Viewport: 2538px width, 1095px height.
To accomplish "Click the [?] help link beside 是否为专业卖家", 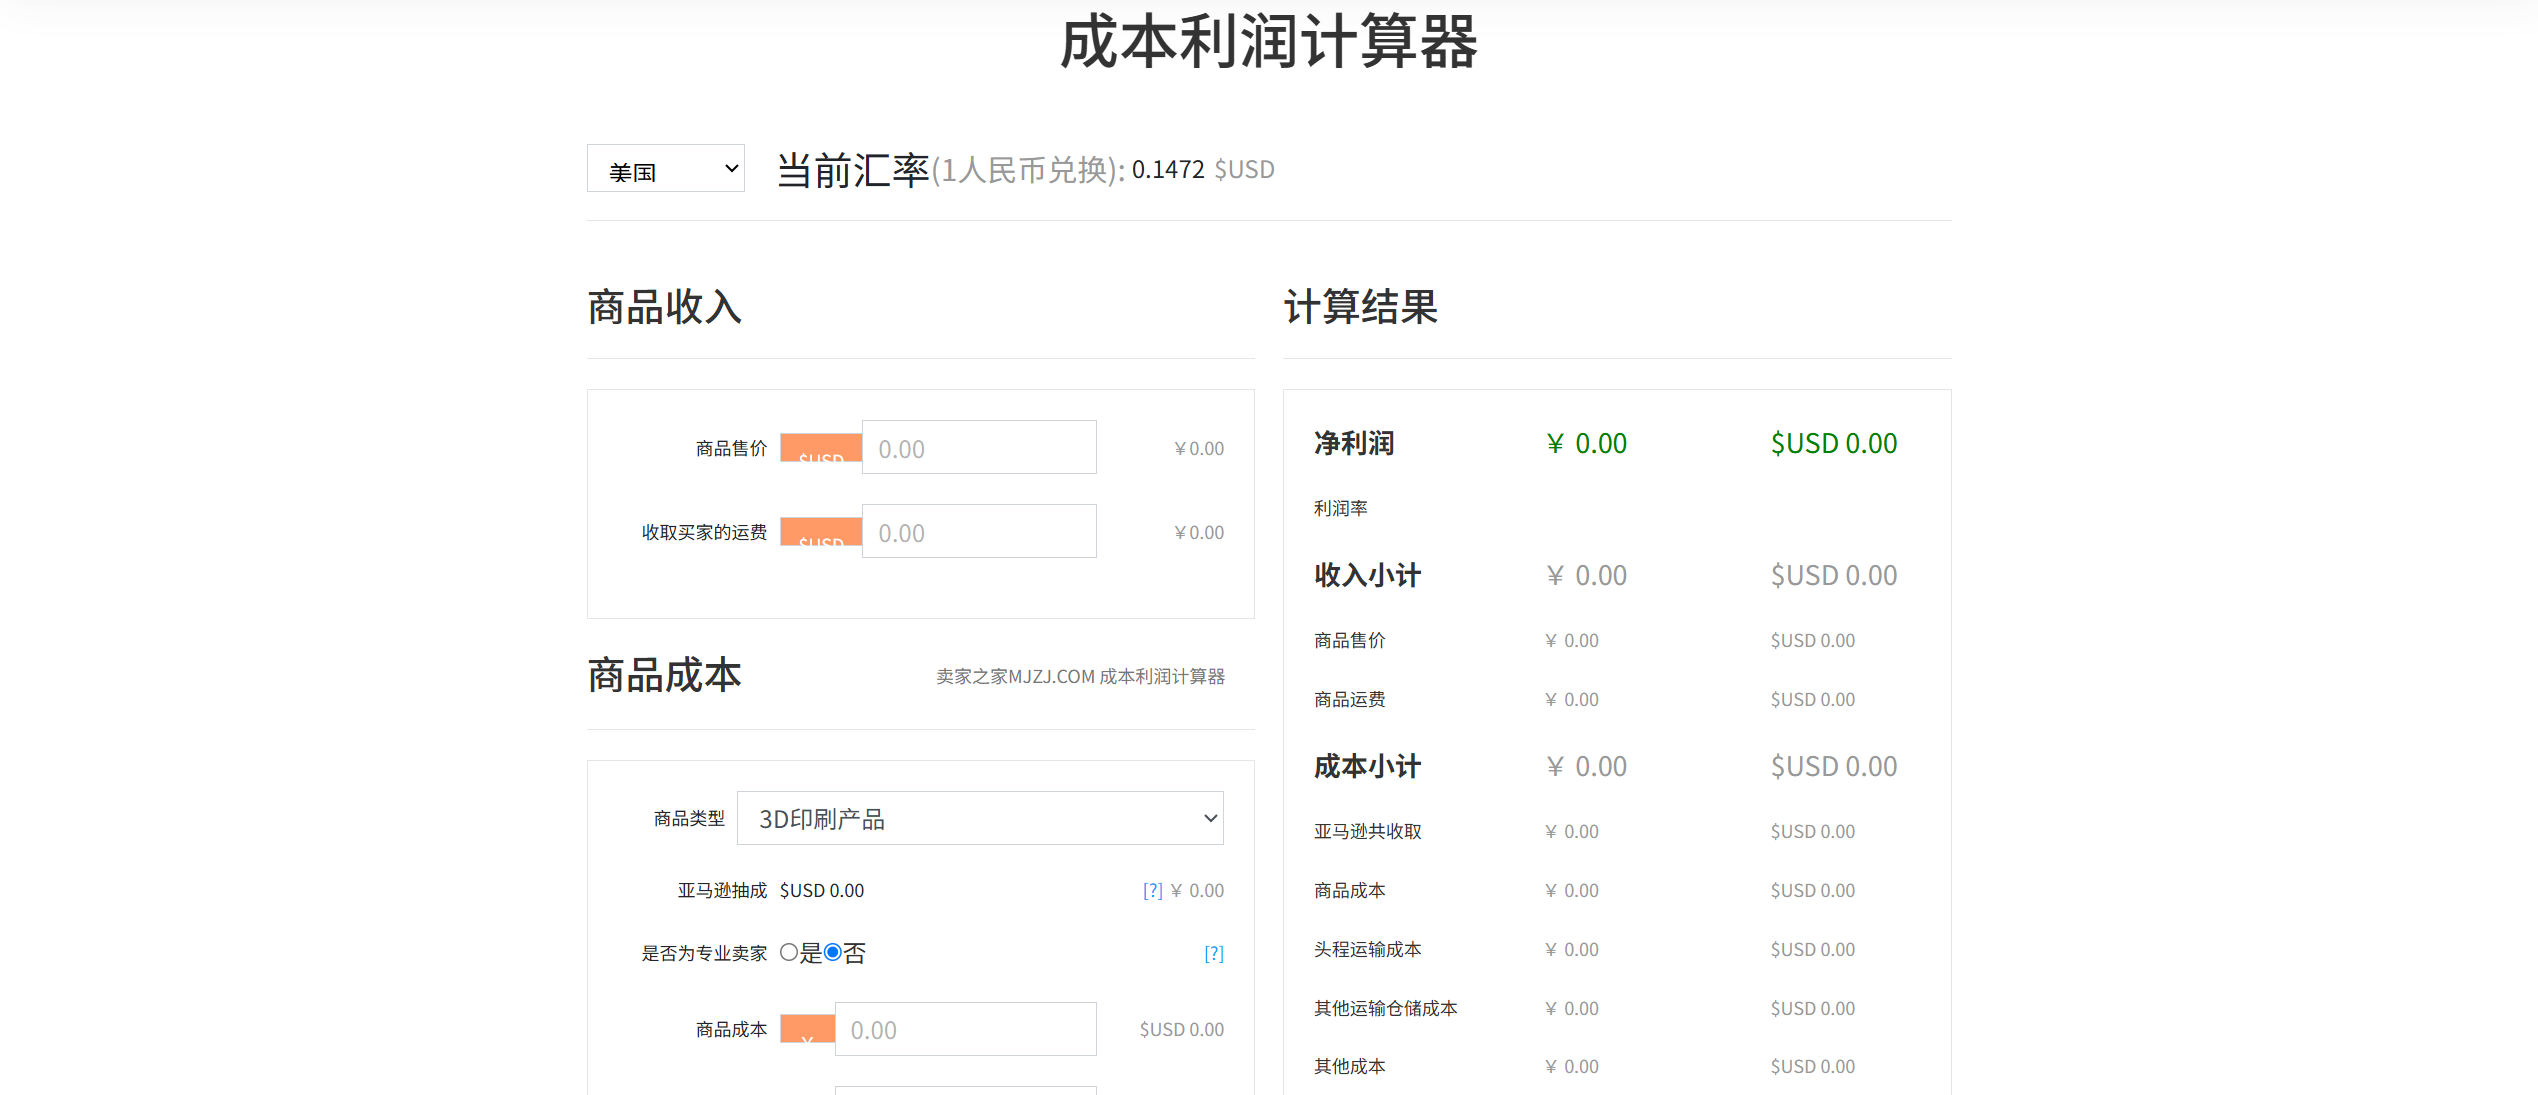I will tap(1213, 954).
